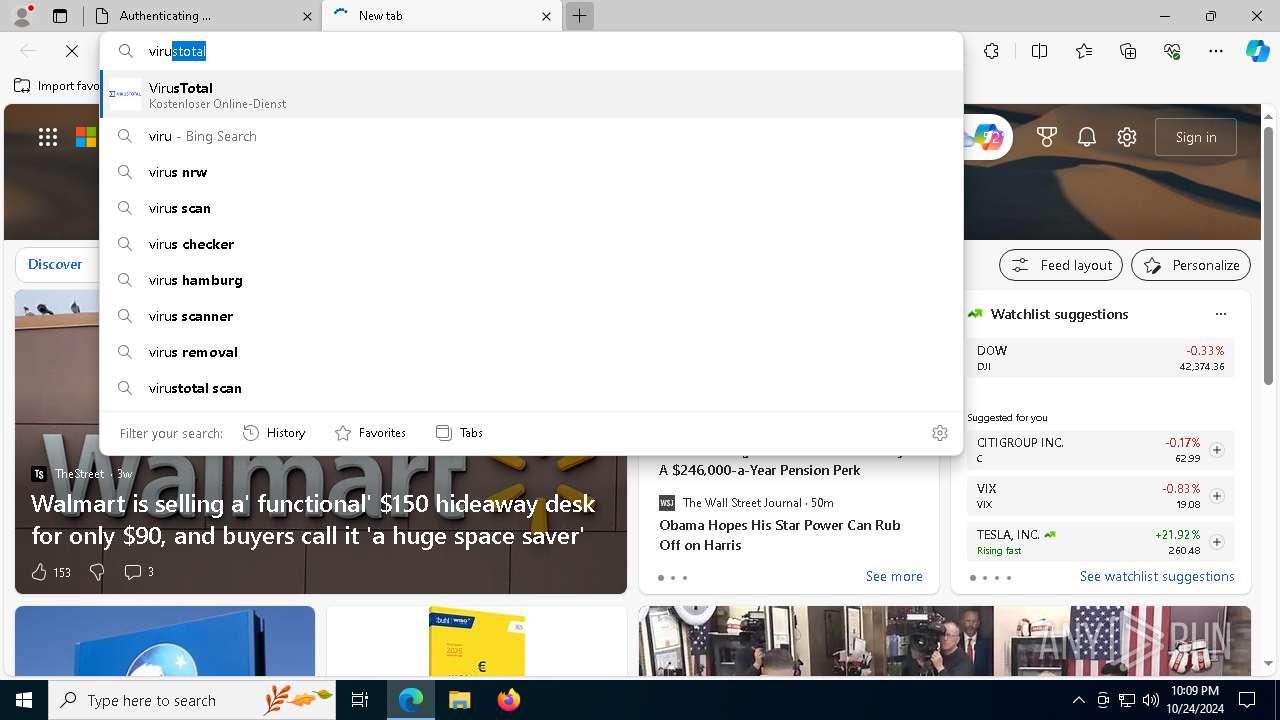Add Citigroup Inc. to watchlist
The height and width of the screenshot is (720, 1280).
pyautogui.click(x=1217, y=450)
